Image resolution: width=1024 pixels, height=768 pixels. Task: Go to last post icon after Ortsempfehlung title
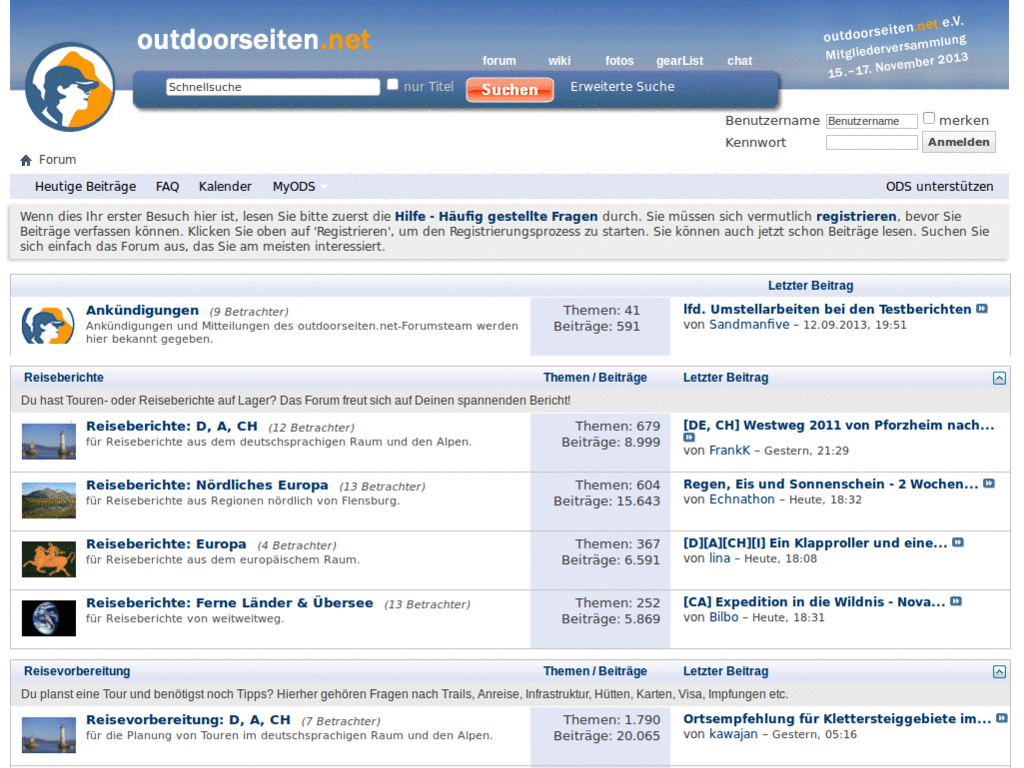[1002, 718]
